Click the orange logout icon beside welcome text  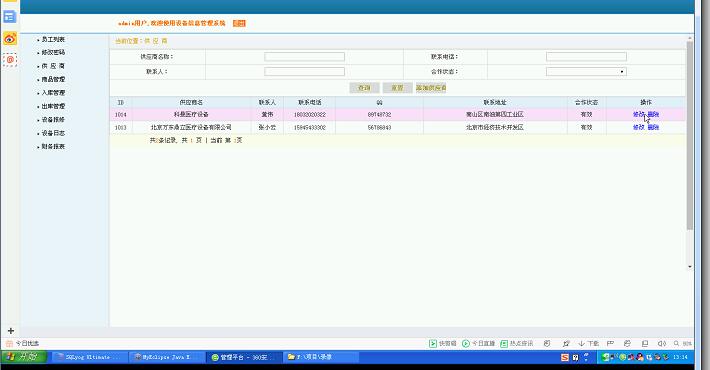(239, 23)
